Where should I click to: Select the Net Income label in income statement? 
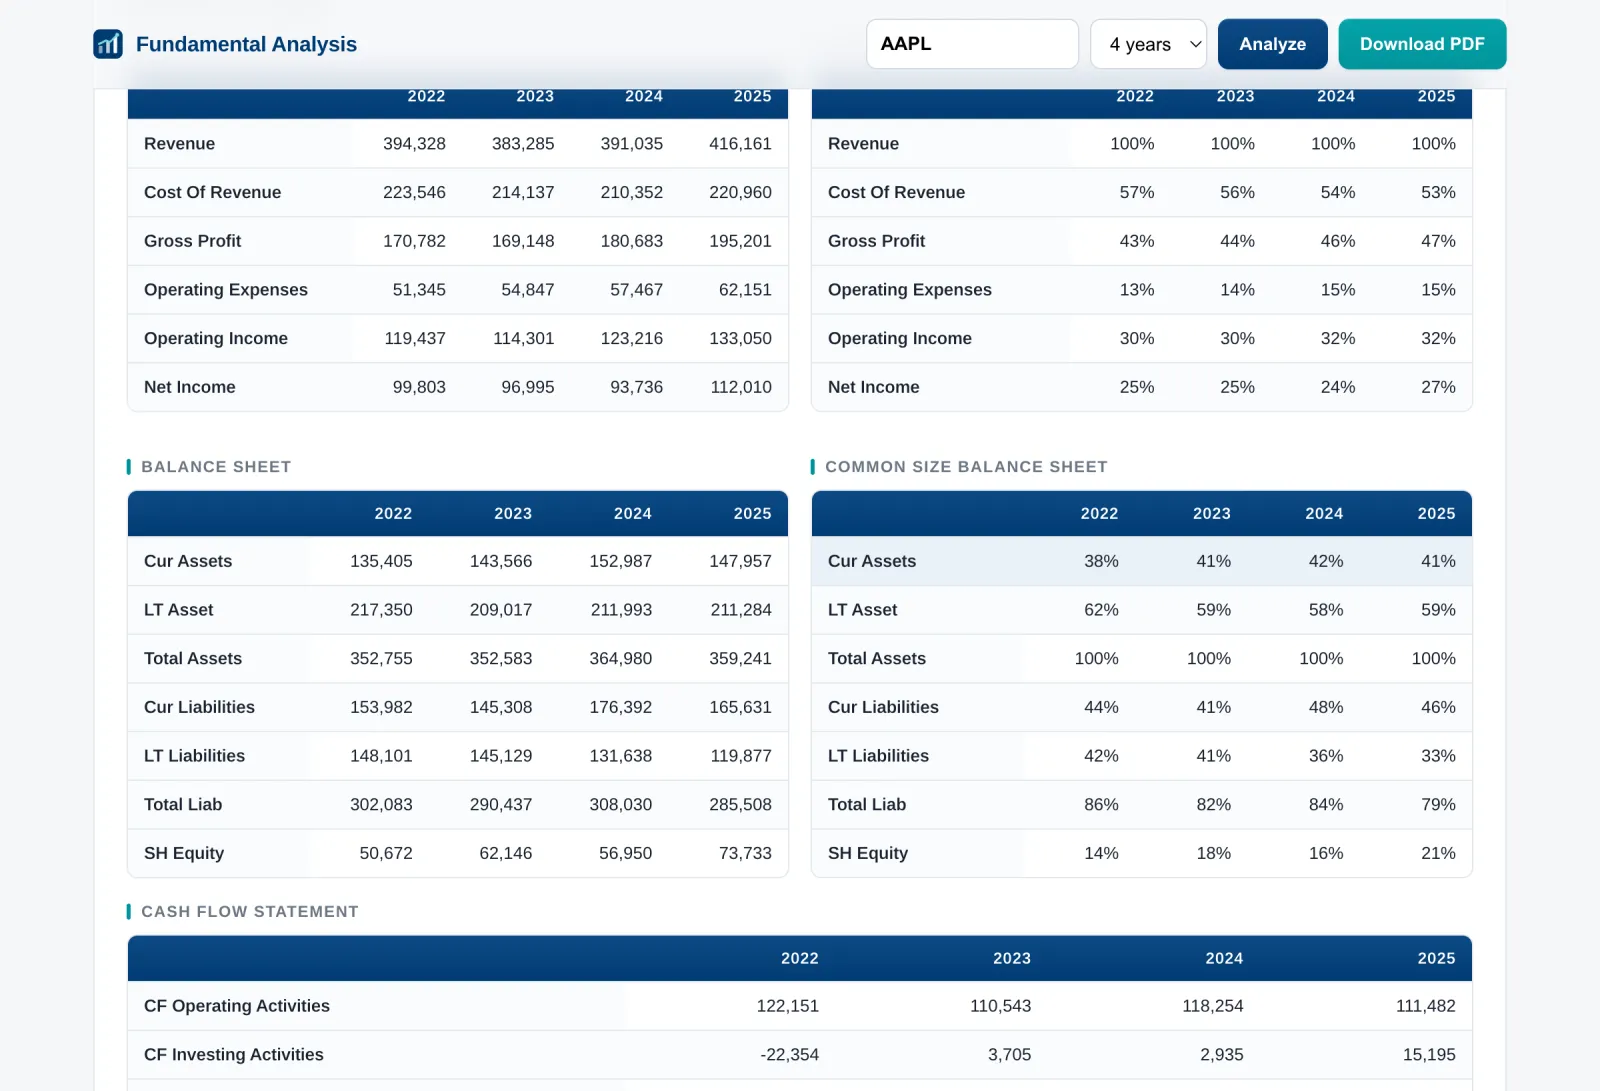[x=190, y=387]
